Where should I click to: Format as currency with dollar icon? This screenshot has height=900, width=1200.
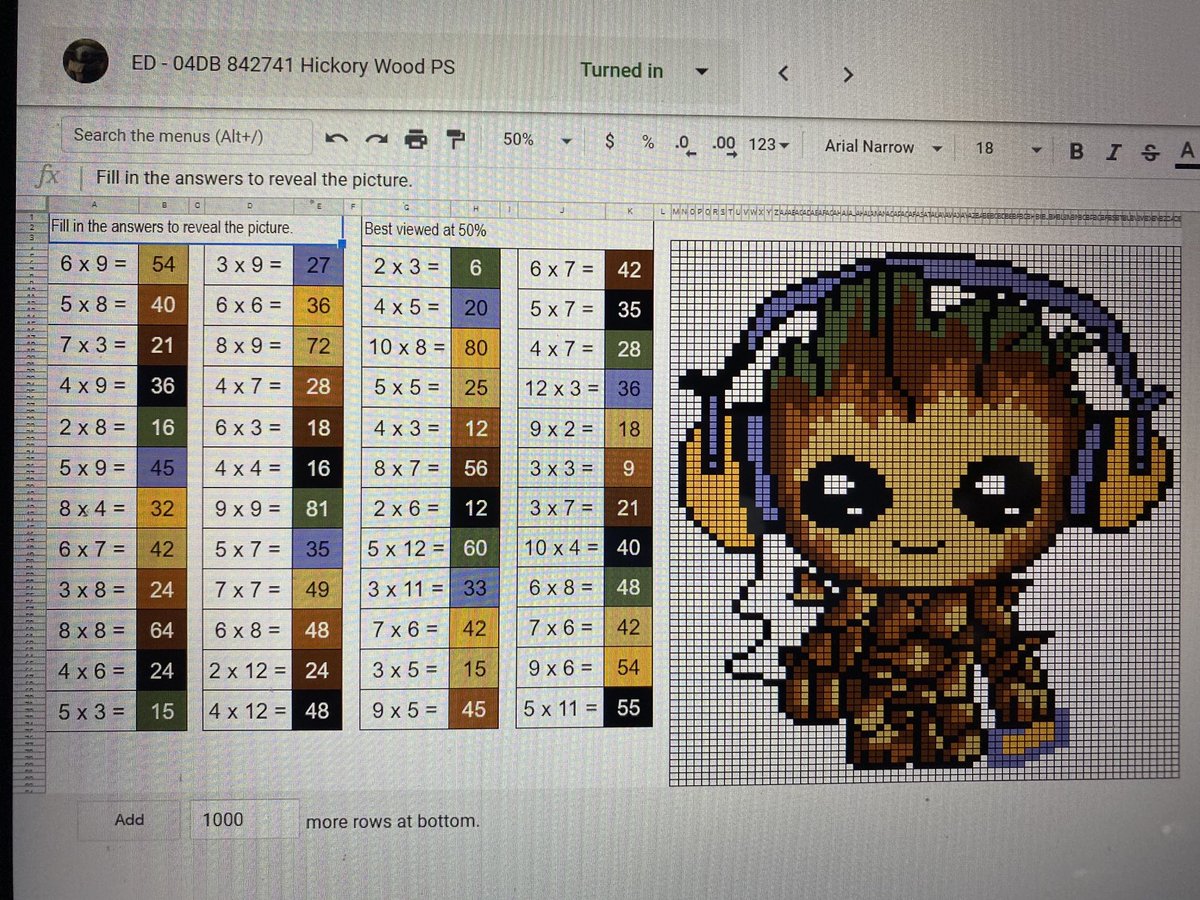pyautogui.click(x=610, y=141)
